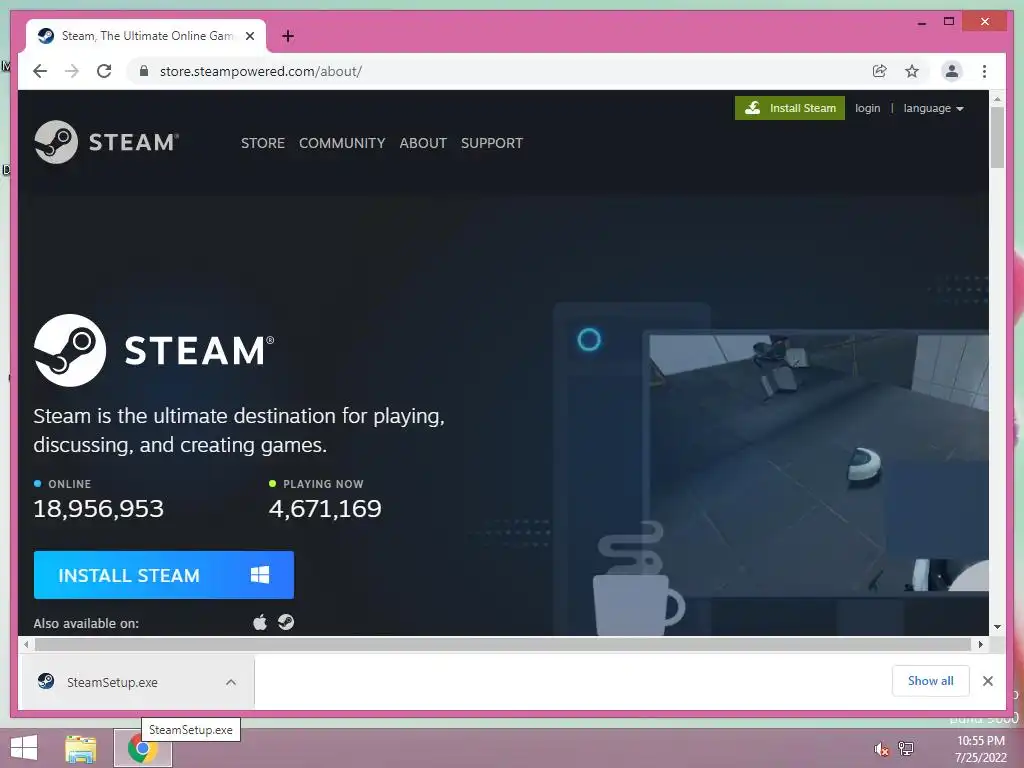Click the page scroll up arrow
1024x768 pixels.
pos(997,99)
